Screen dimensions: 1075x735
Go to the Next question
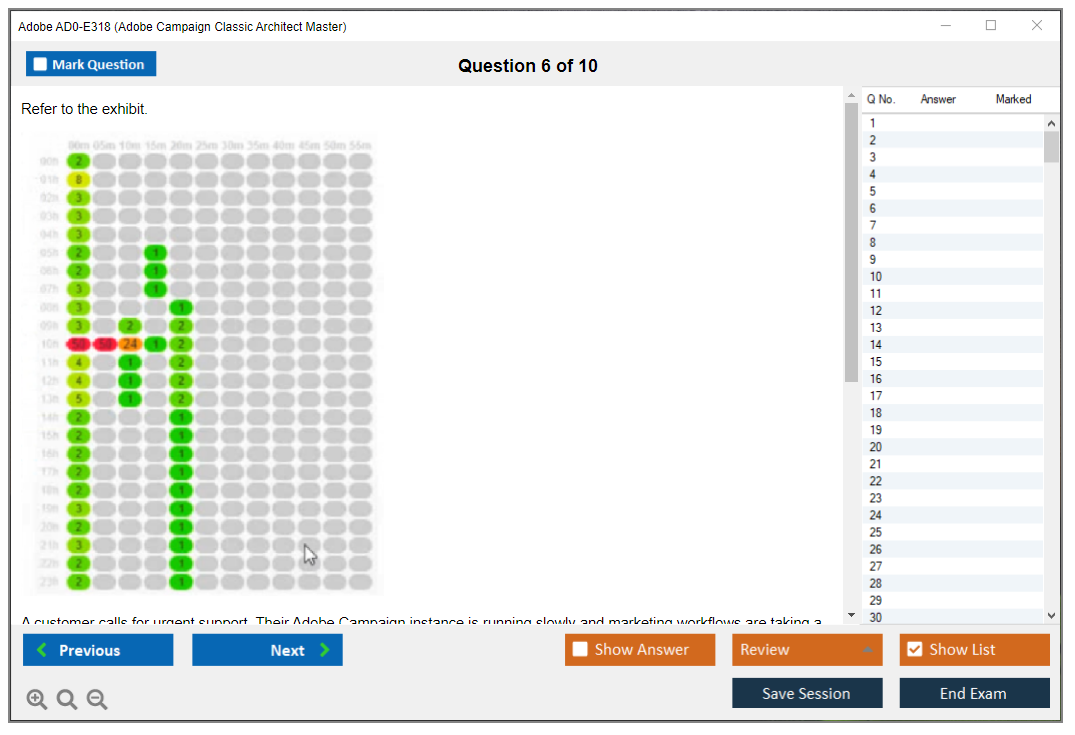coord(267,650)
